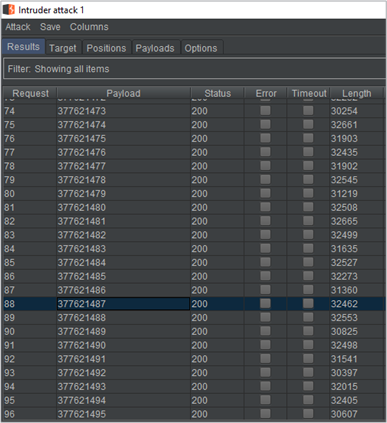Click length value 30254
This screenshot has width=387, height=423.
(344, 111)
